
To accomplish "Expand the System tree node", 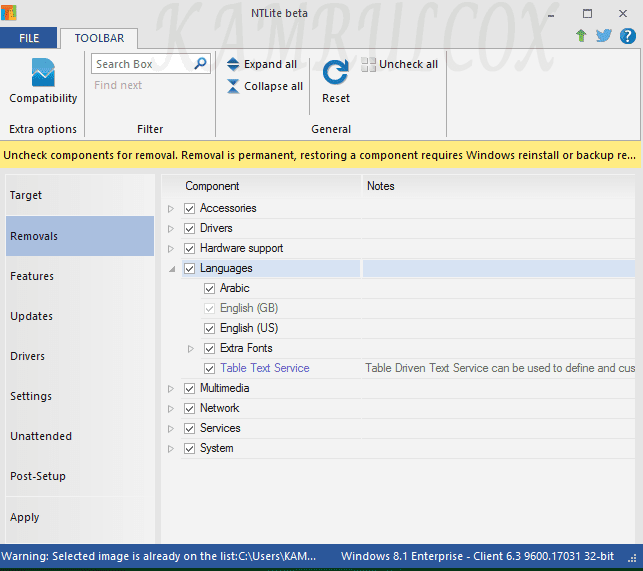I will pos(171,449).
